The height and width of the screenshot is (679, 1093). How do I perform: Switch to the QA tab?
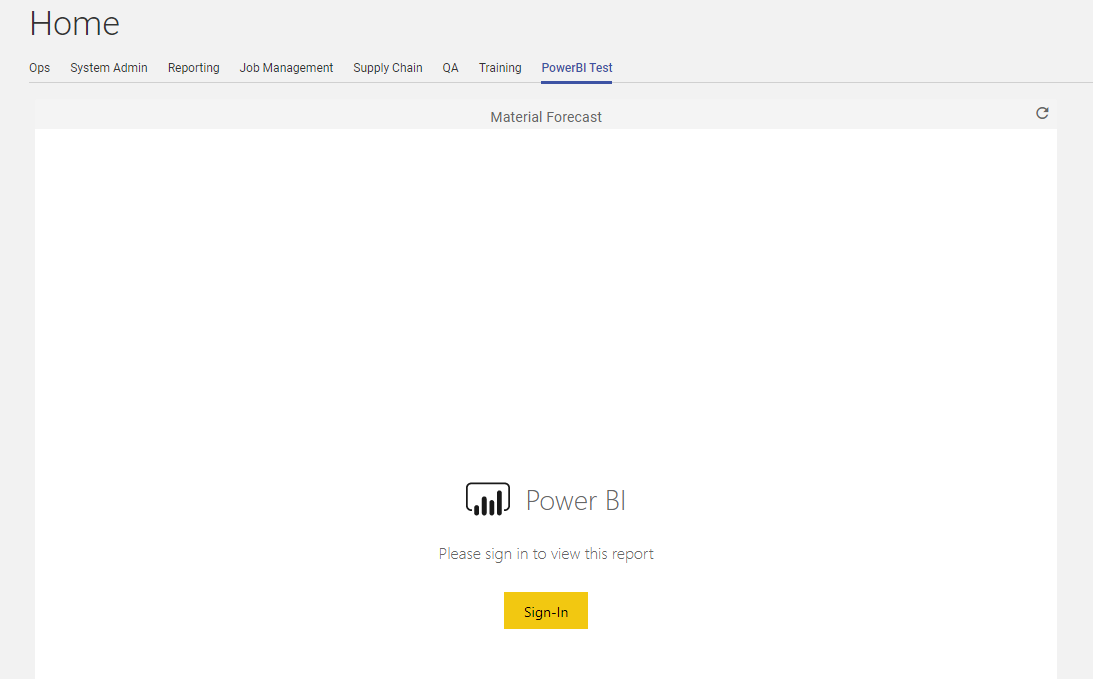pyautogui.click(x=450, y=68)
